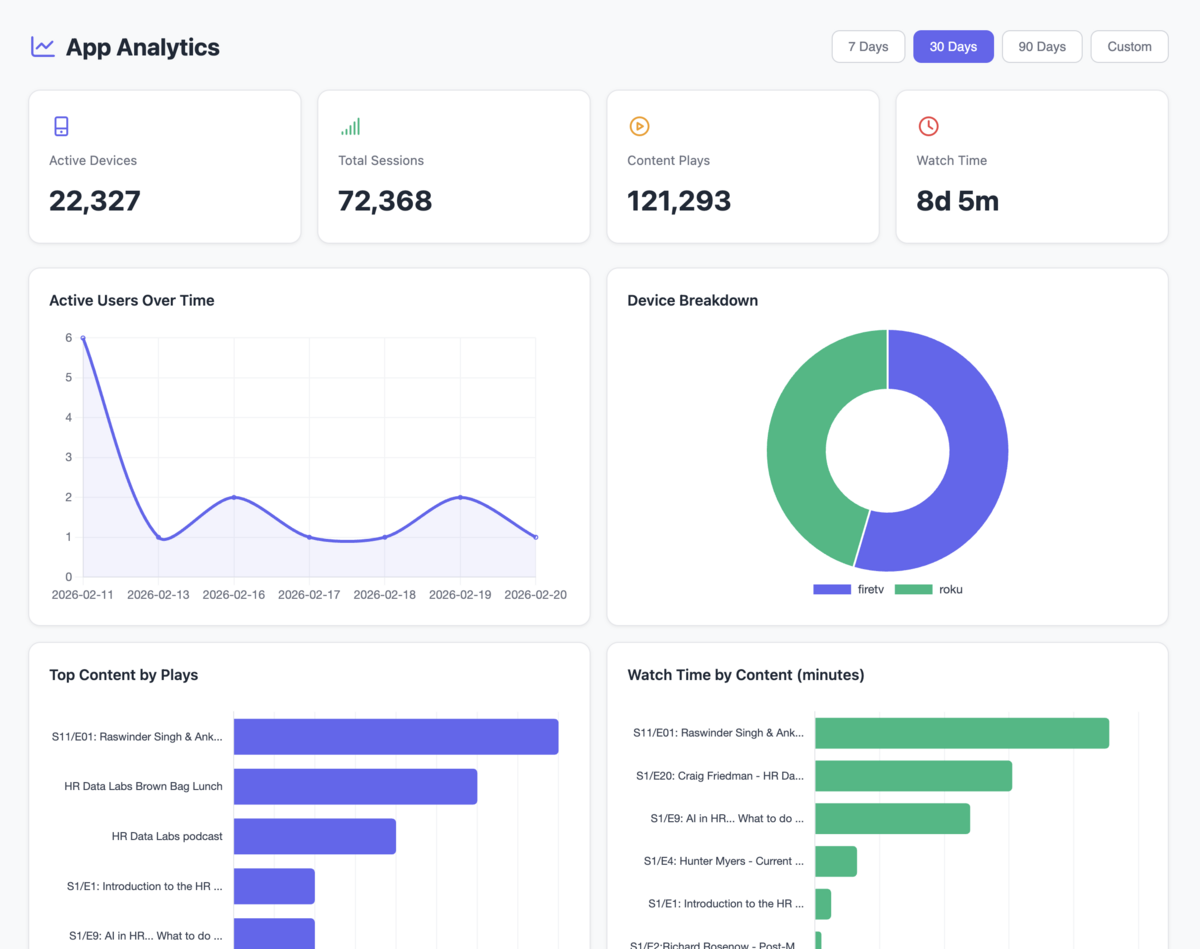Screen dimensions: 1200x949
Task: Click the Active Devices mobile device icon
Action: point(61,126)
